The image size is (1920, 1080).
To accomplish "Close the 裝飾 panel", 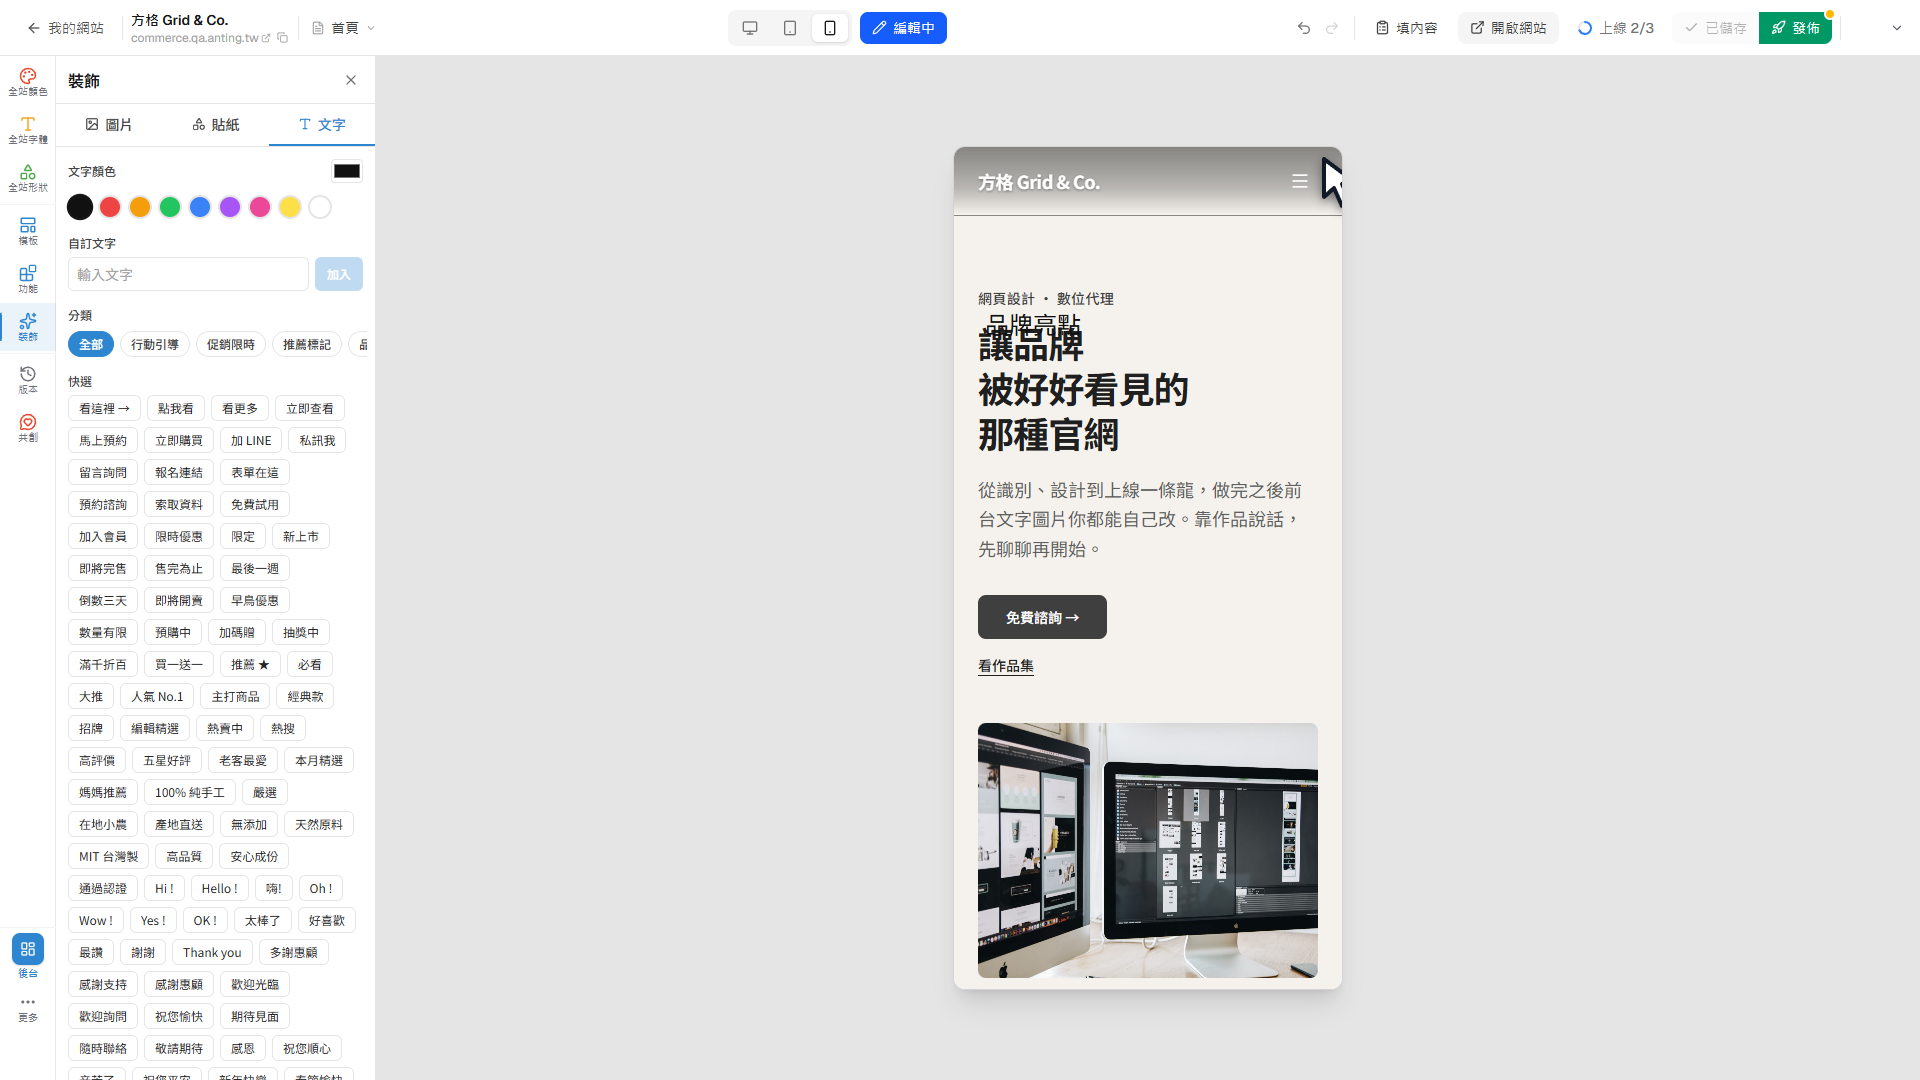I will 351,80.
